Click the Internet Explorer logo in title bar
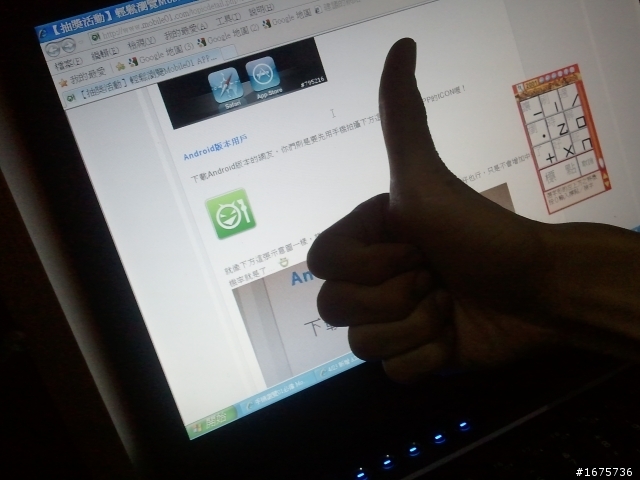The image size is (640, 480). 43,34
